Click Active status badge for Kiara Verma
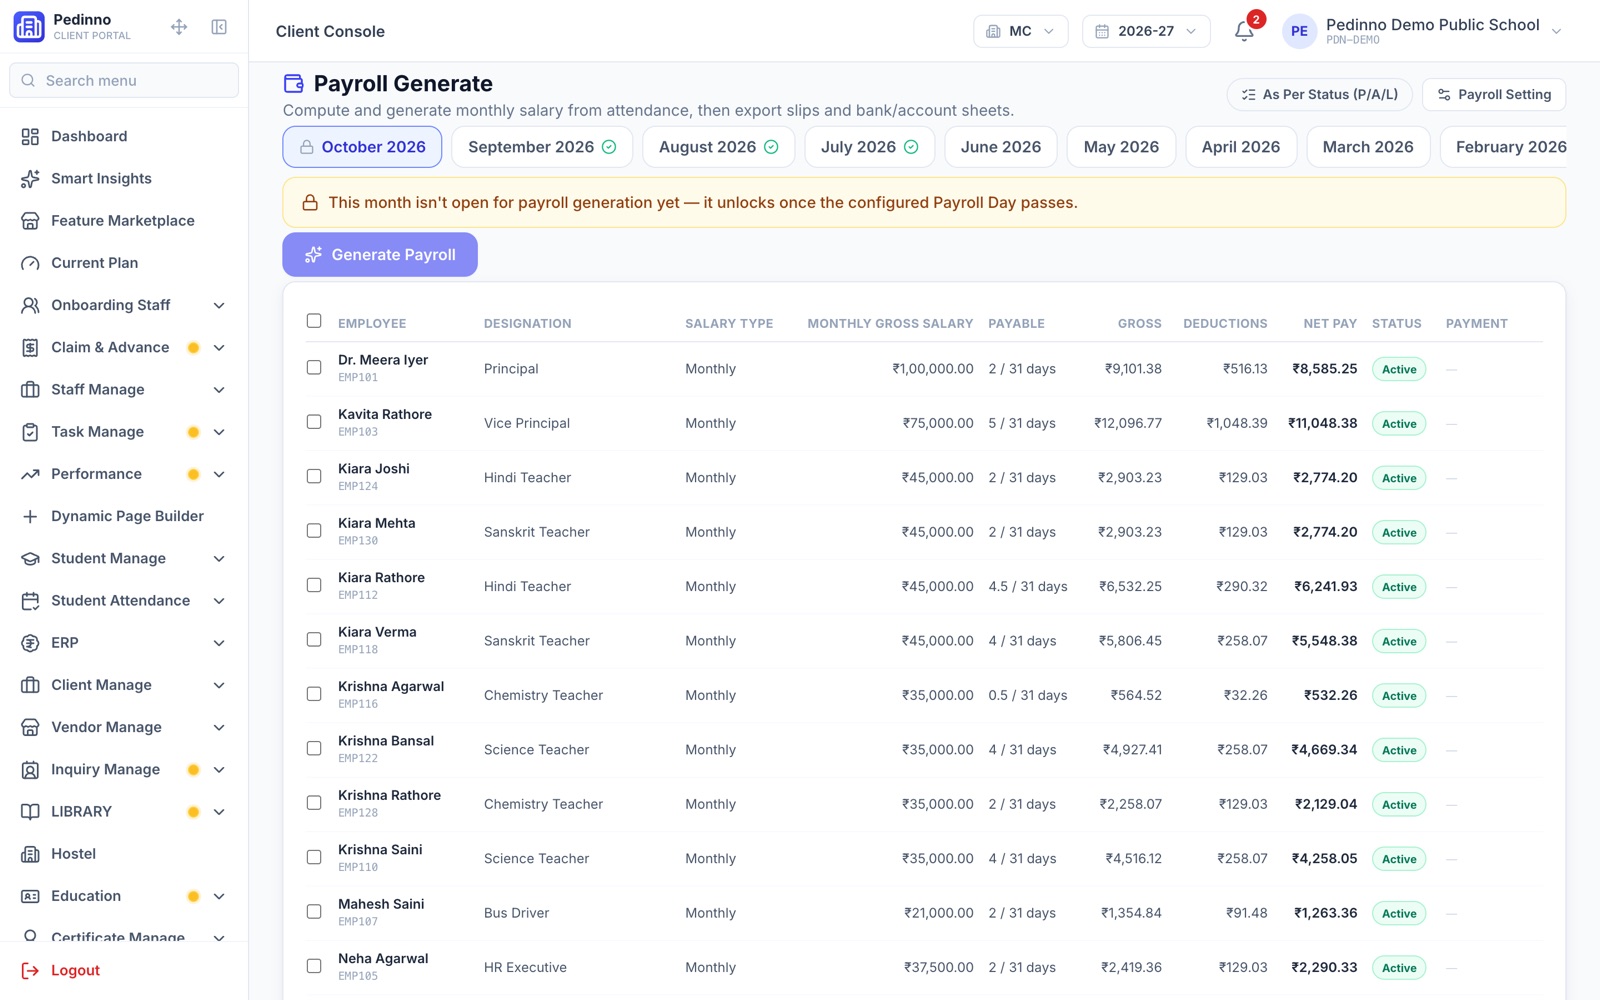Screen dimensions: 1600x1000 [1399, 641]
